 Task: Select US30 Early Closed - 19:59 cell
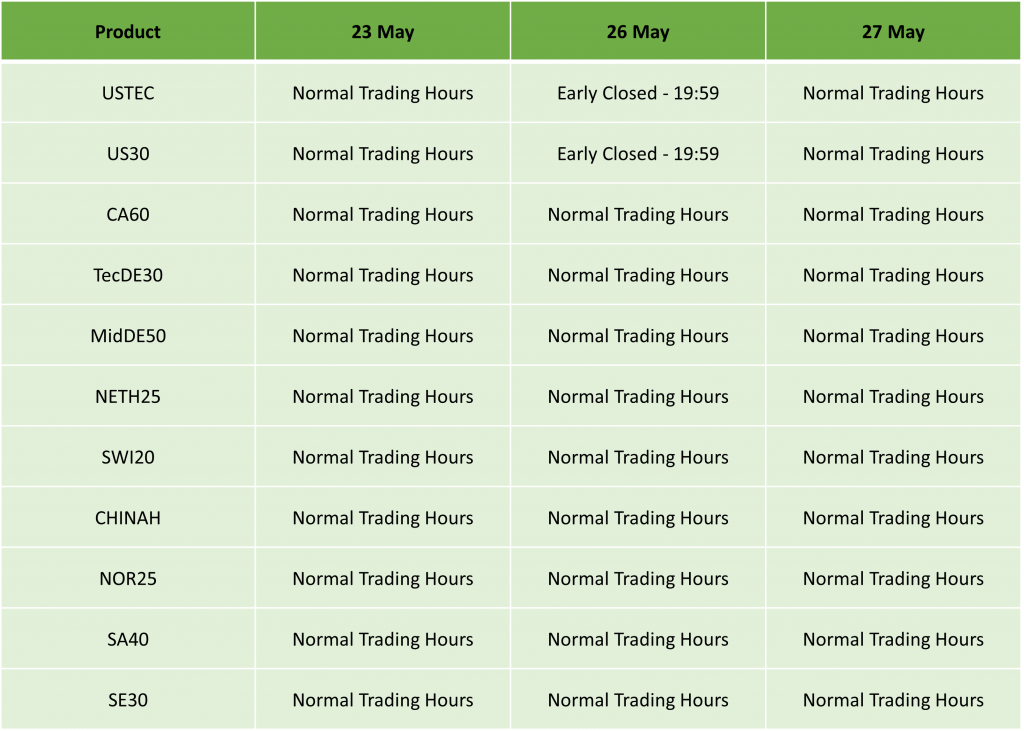pyautogui.click(x=638, y=154)
